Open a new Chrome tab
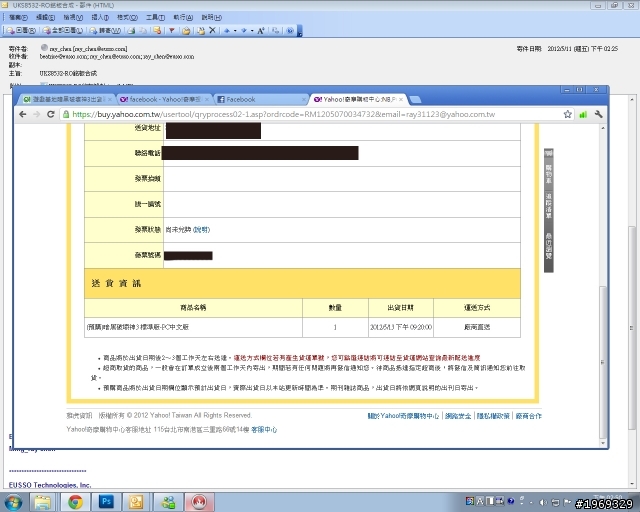 (x=415, y=100)
